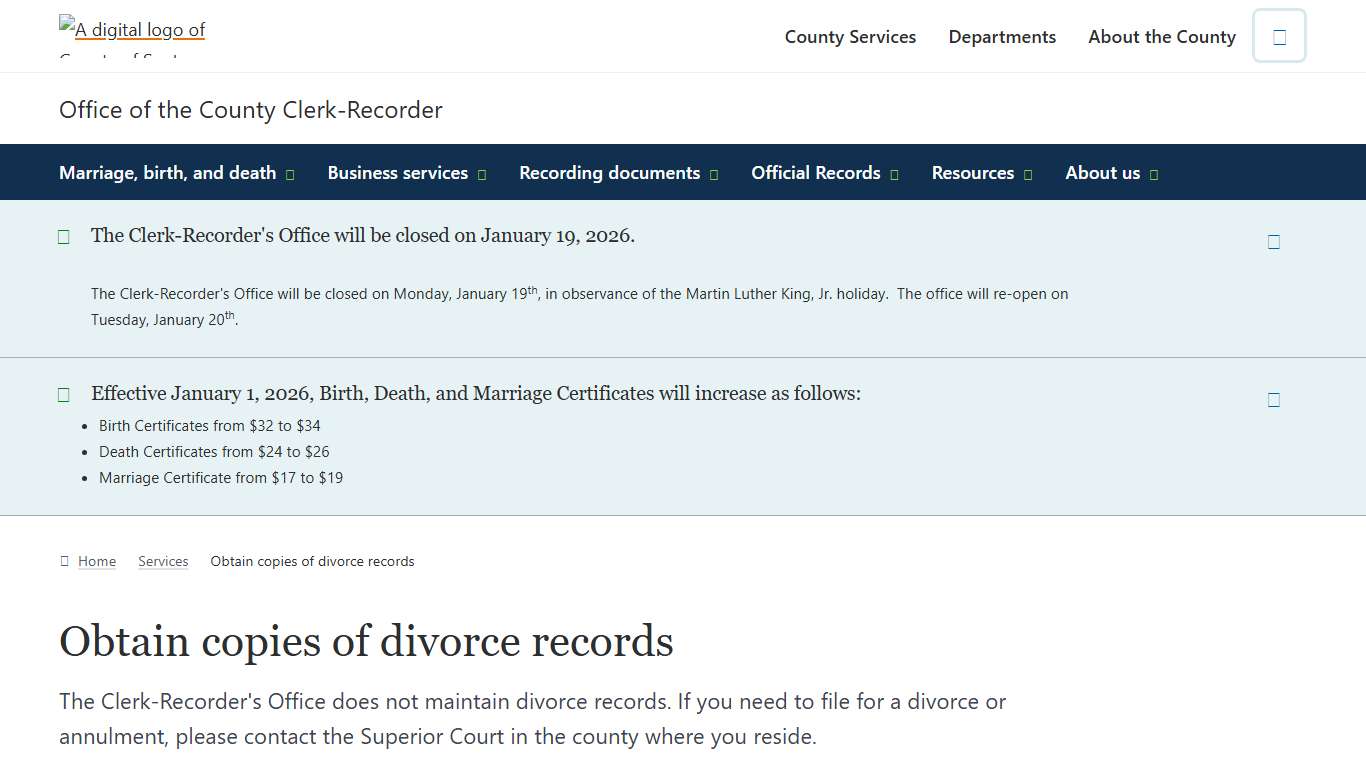Open the "Services" breadcrumb link

(x=163, y=561)
